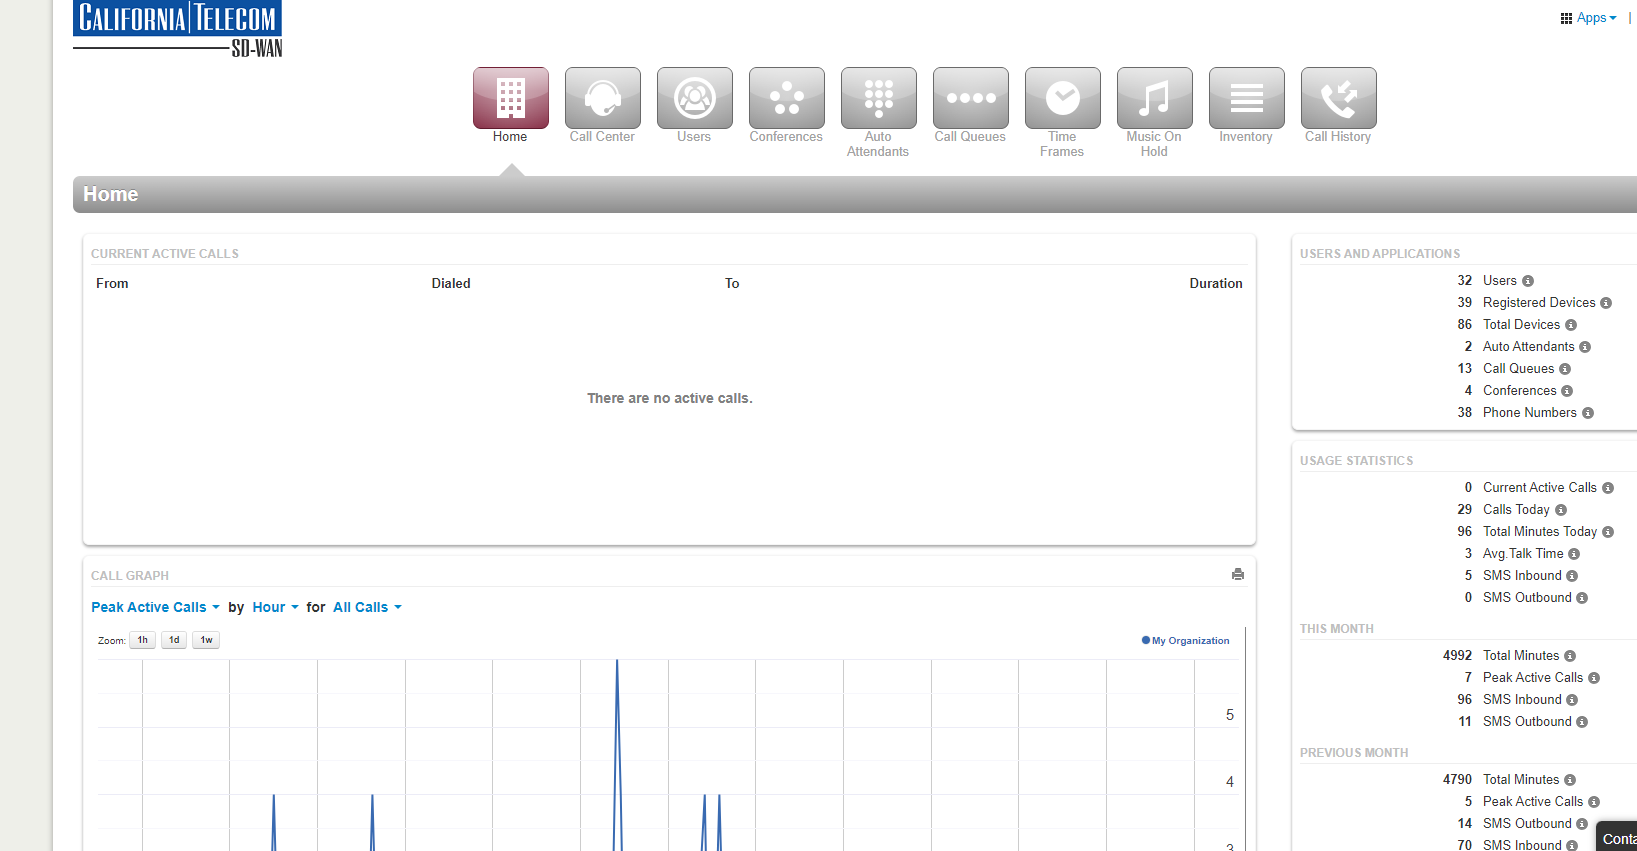Open the Apps menu
The image size is (1637, 851).
pyautogui.click(x=1589, y=18)
